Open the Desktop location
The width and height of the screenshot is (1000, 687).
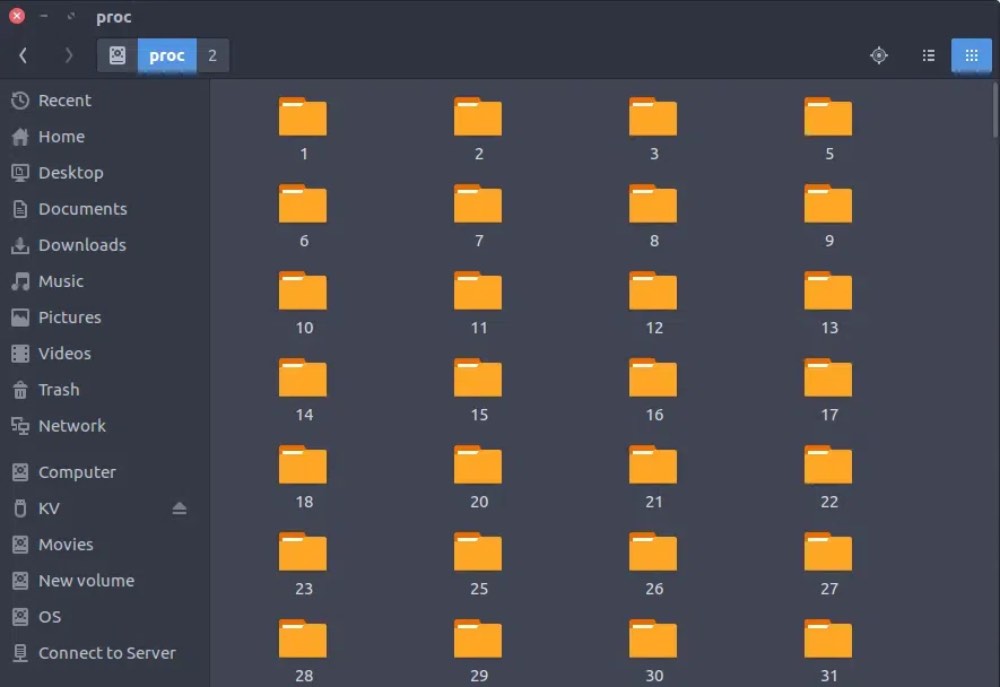point(69,172)
